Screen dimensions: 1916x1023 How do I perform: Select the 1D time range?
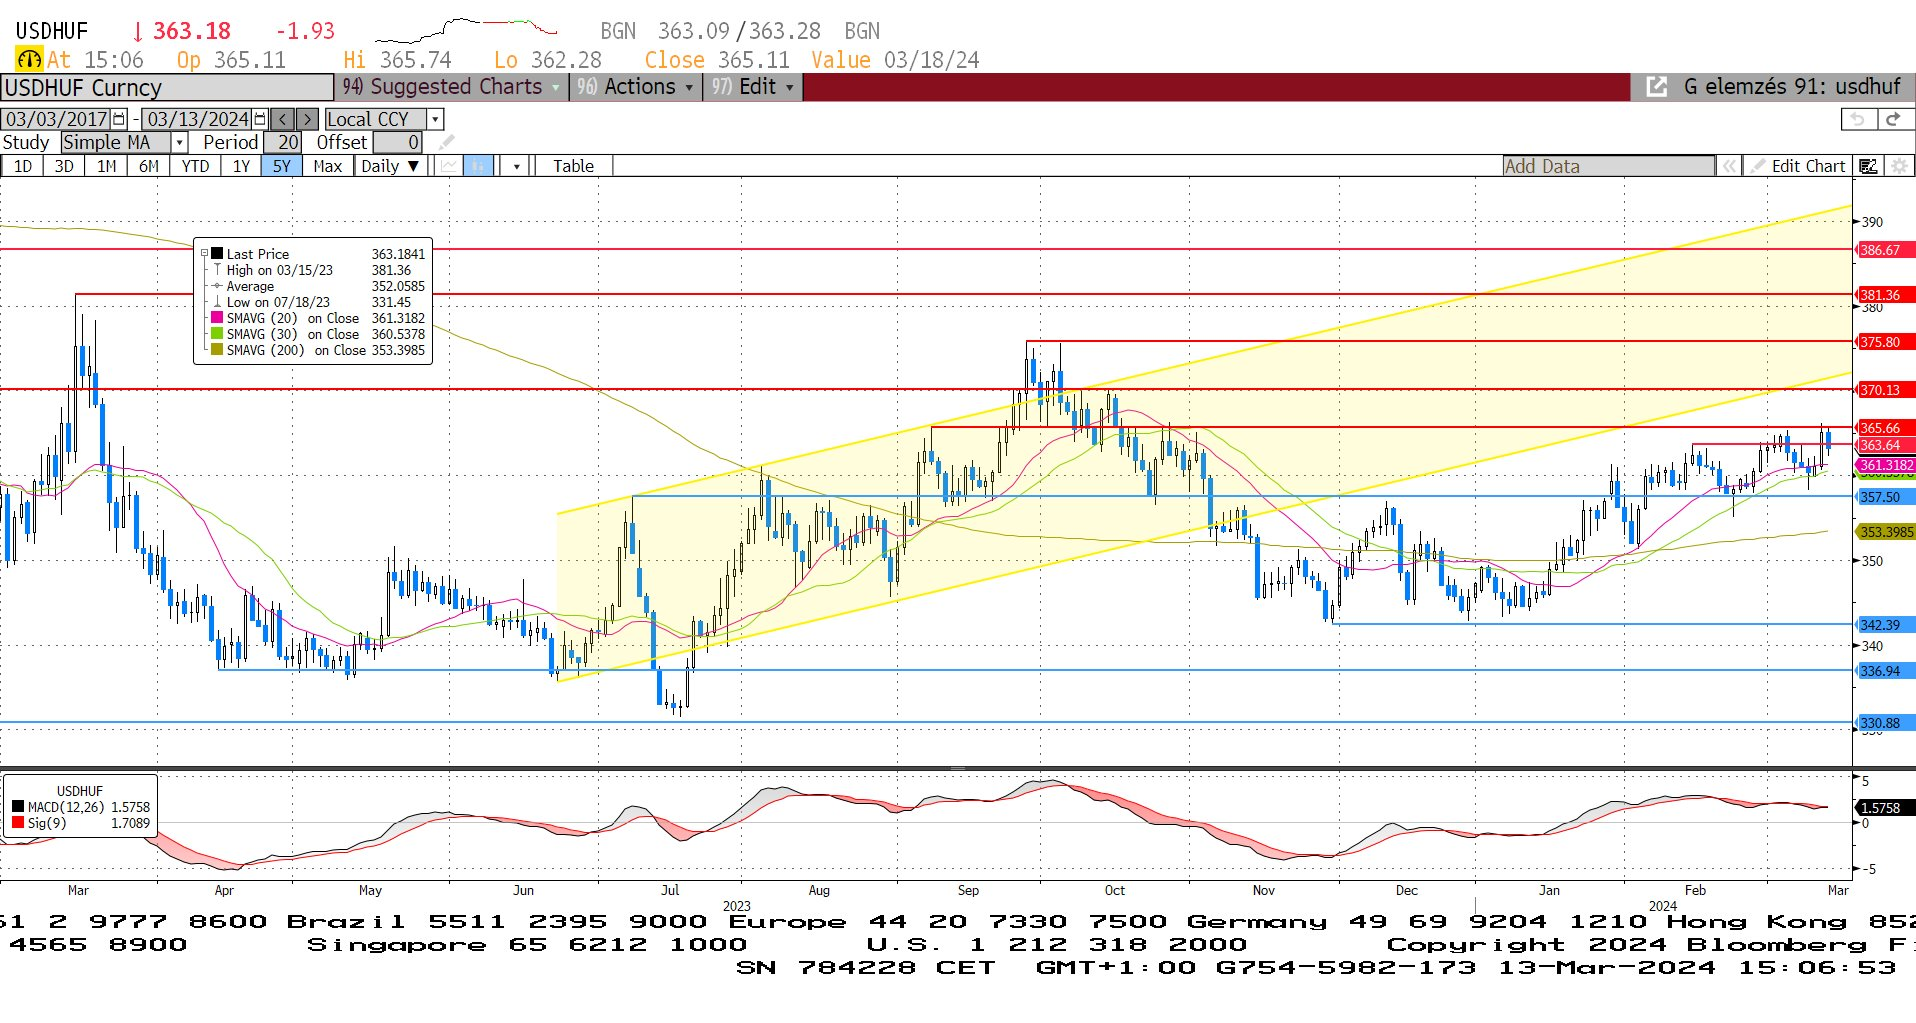22,166
